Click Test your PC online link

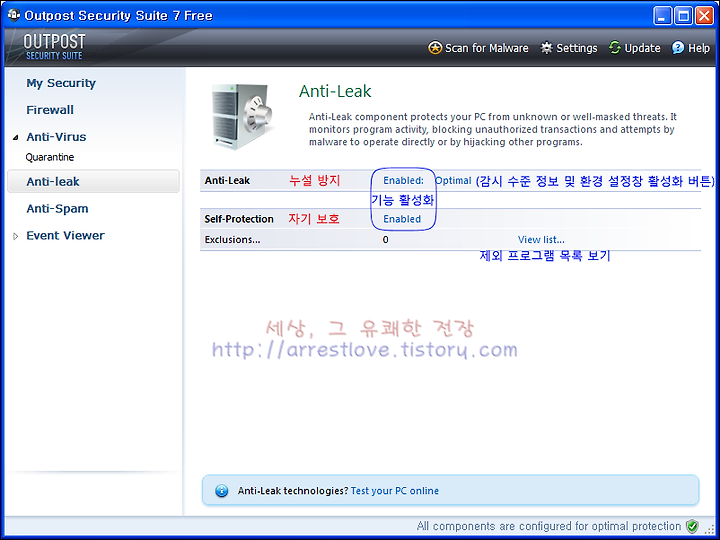[395, 491]
